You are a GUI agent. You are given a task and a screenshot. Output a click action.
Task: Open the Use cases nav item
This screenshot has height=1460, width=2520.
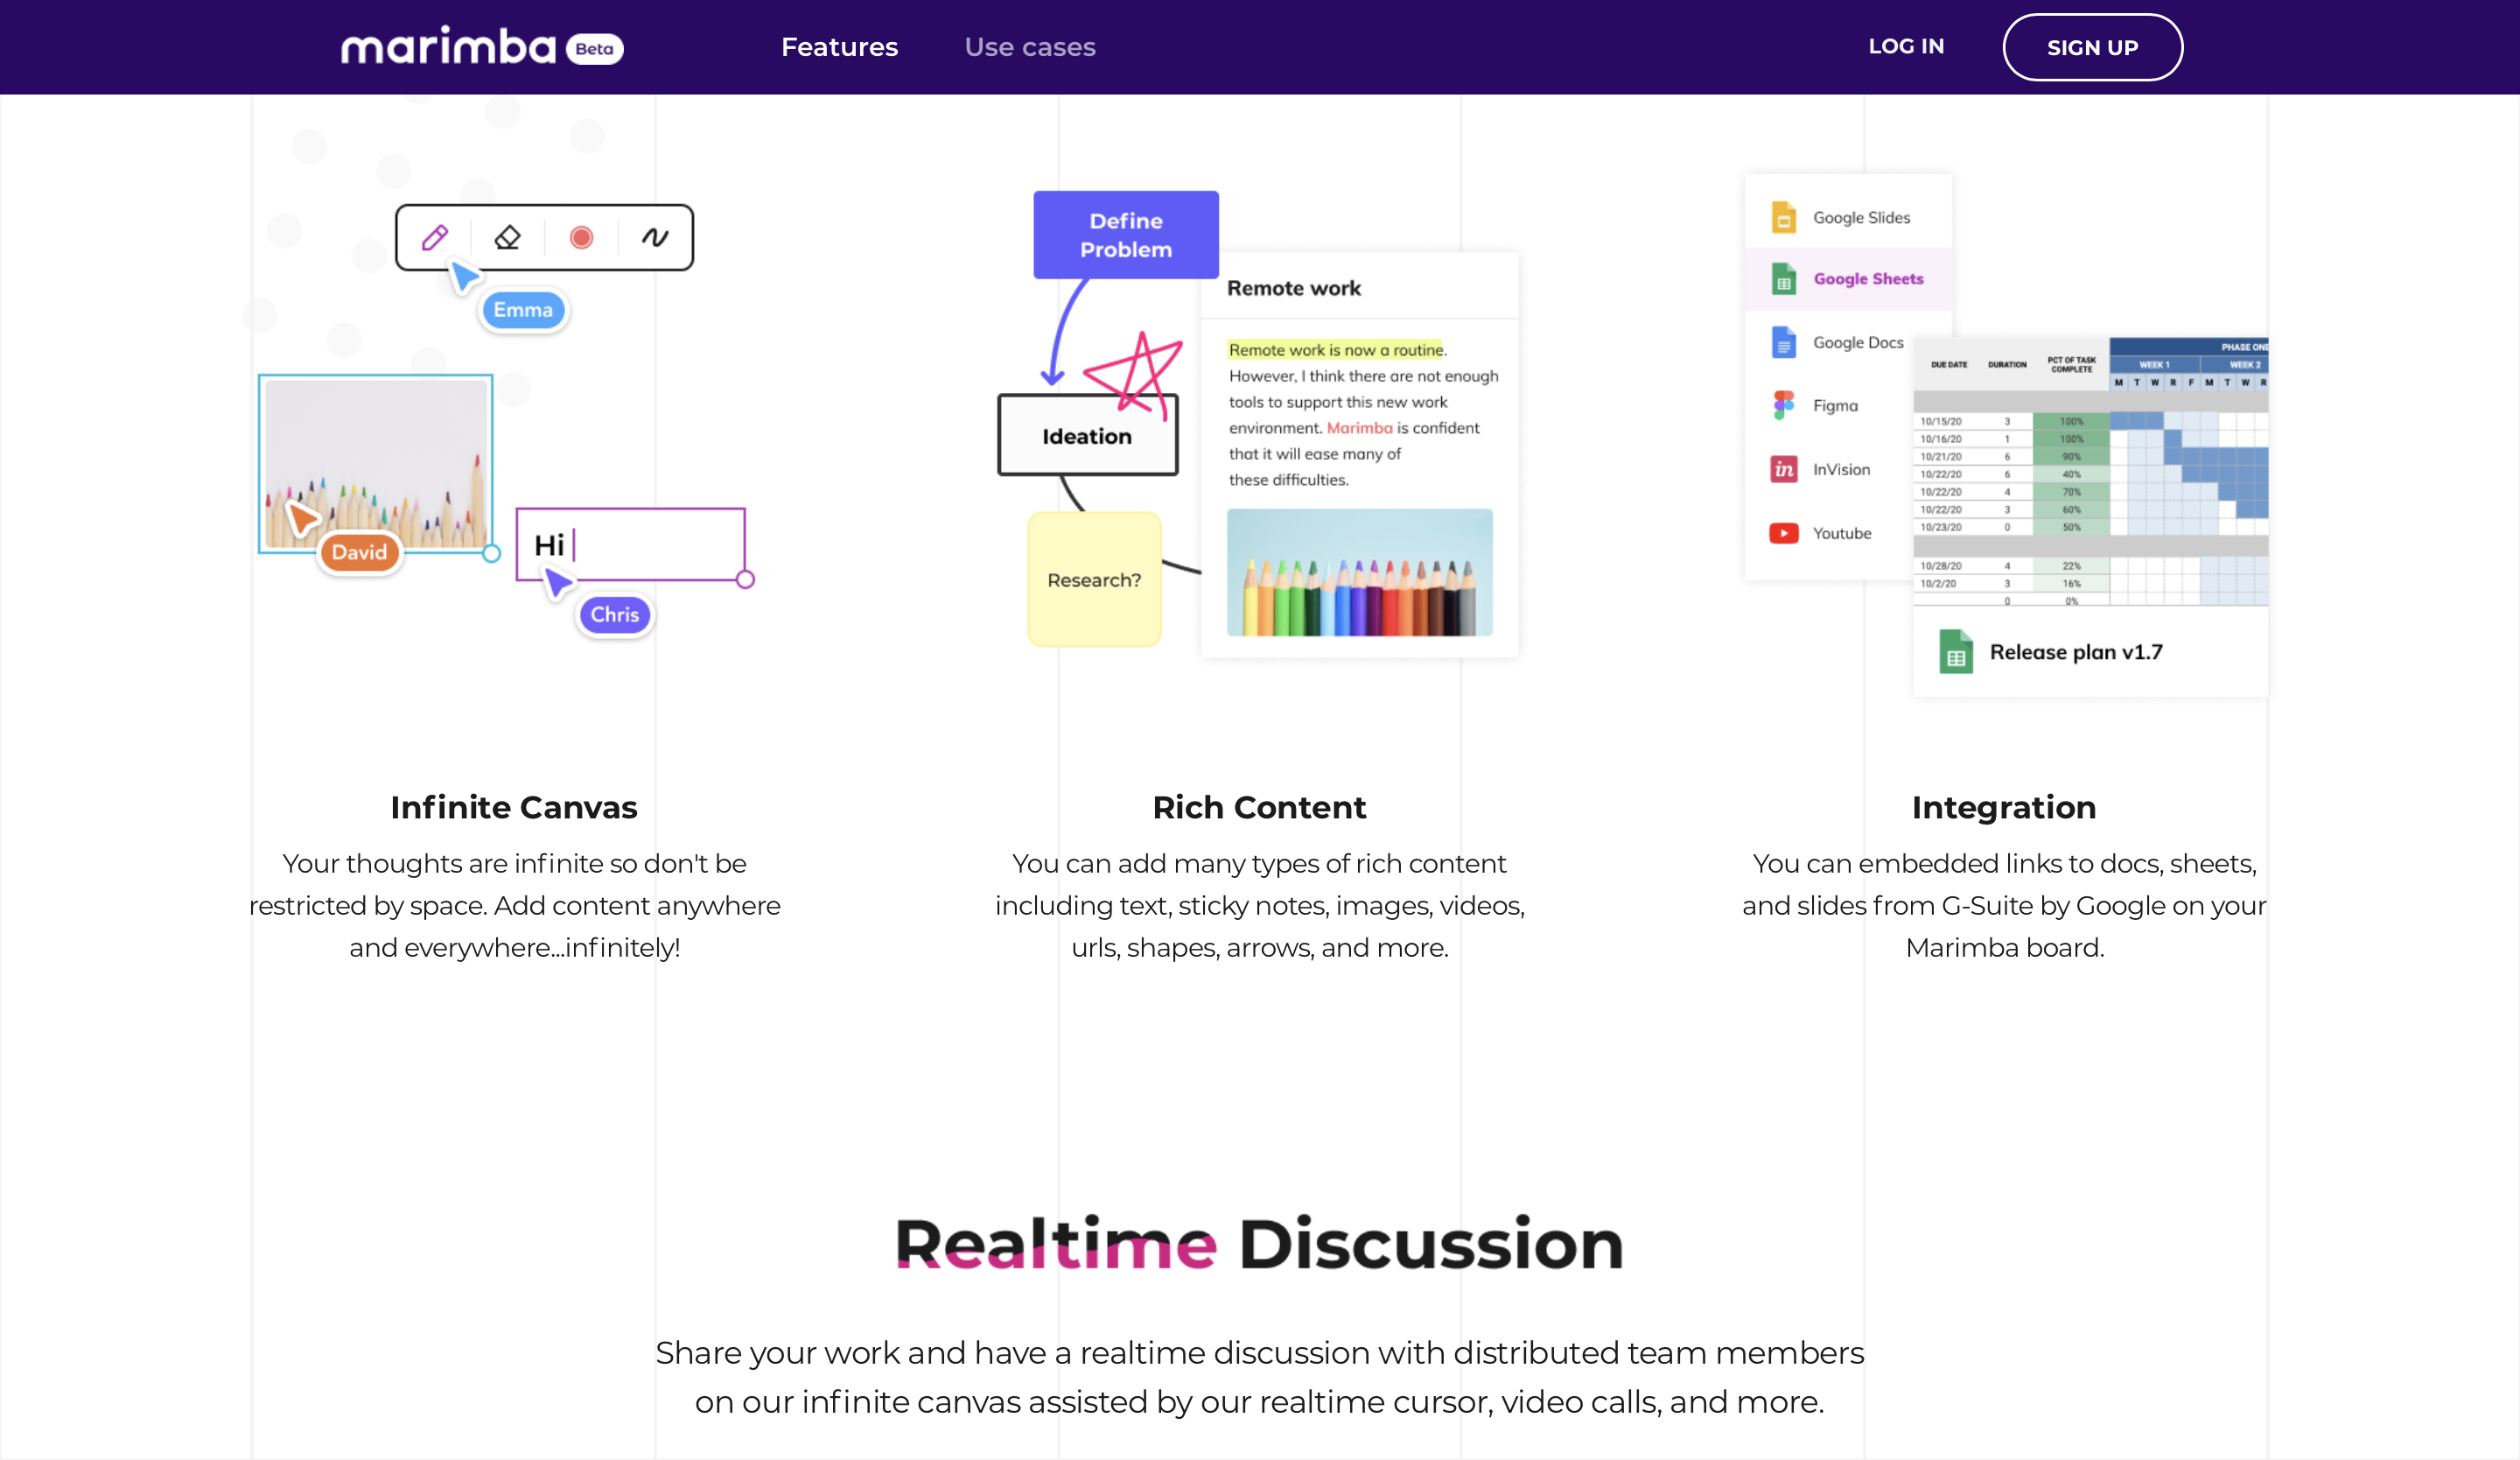1029,47
